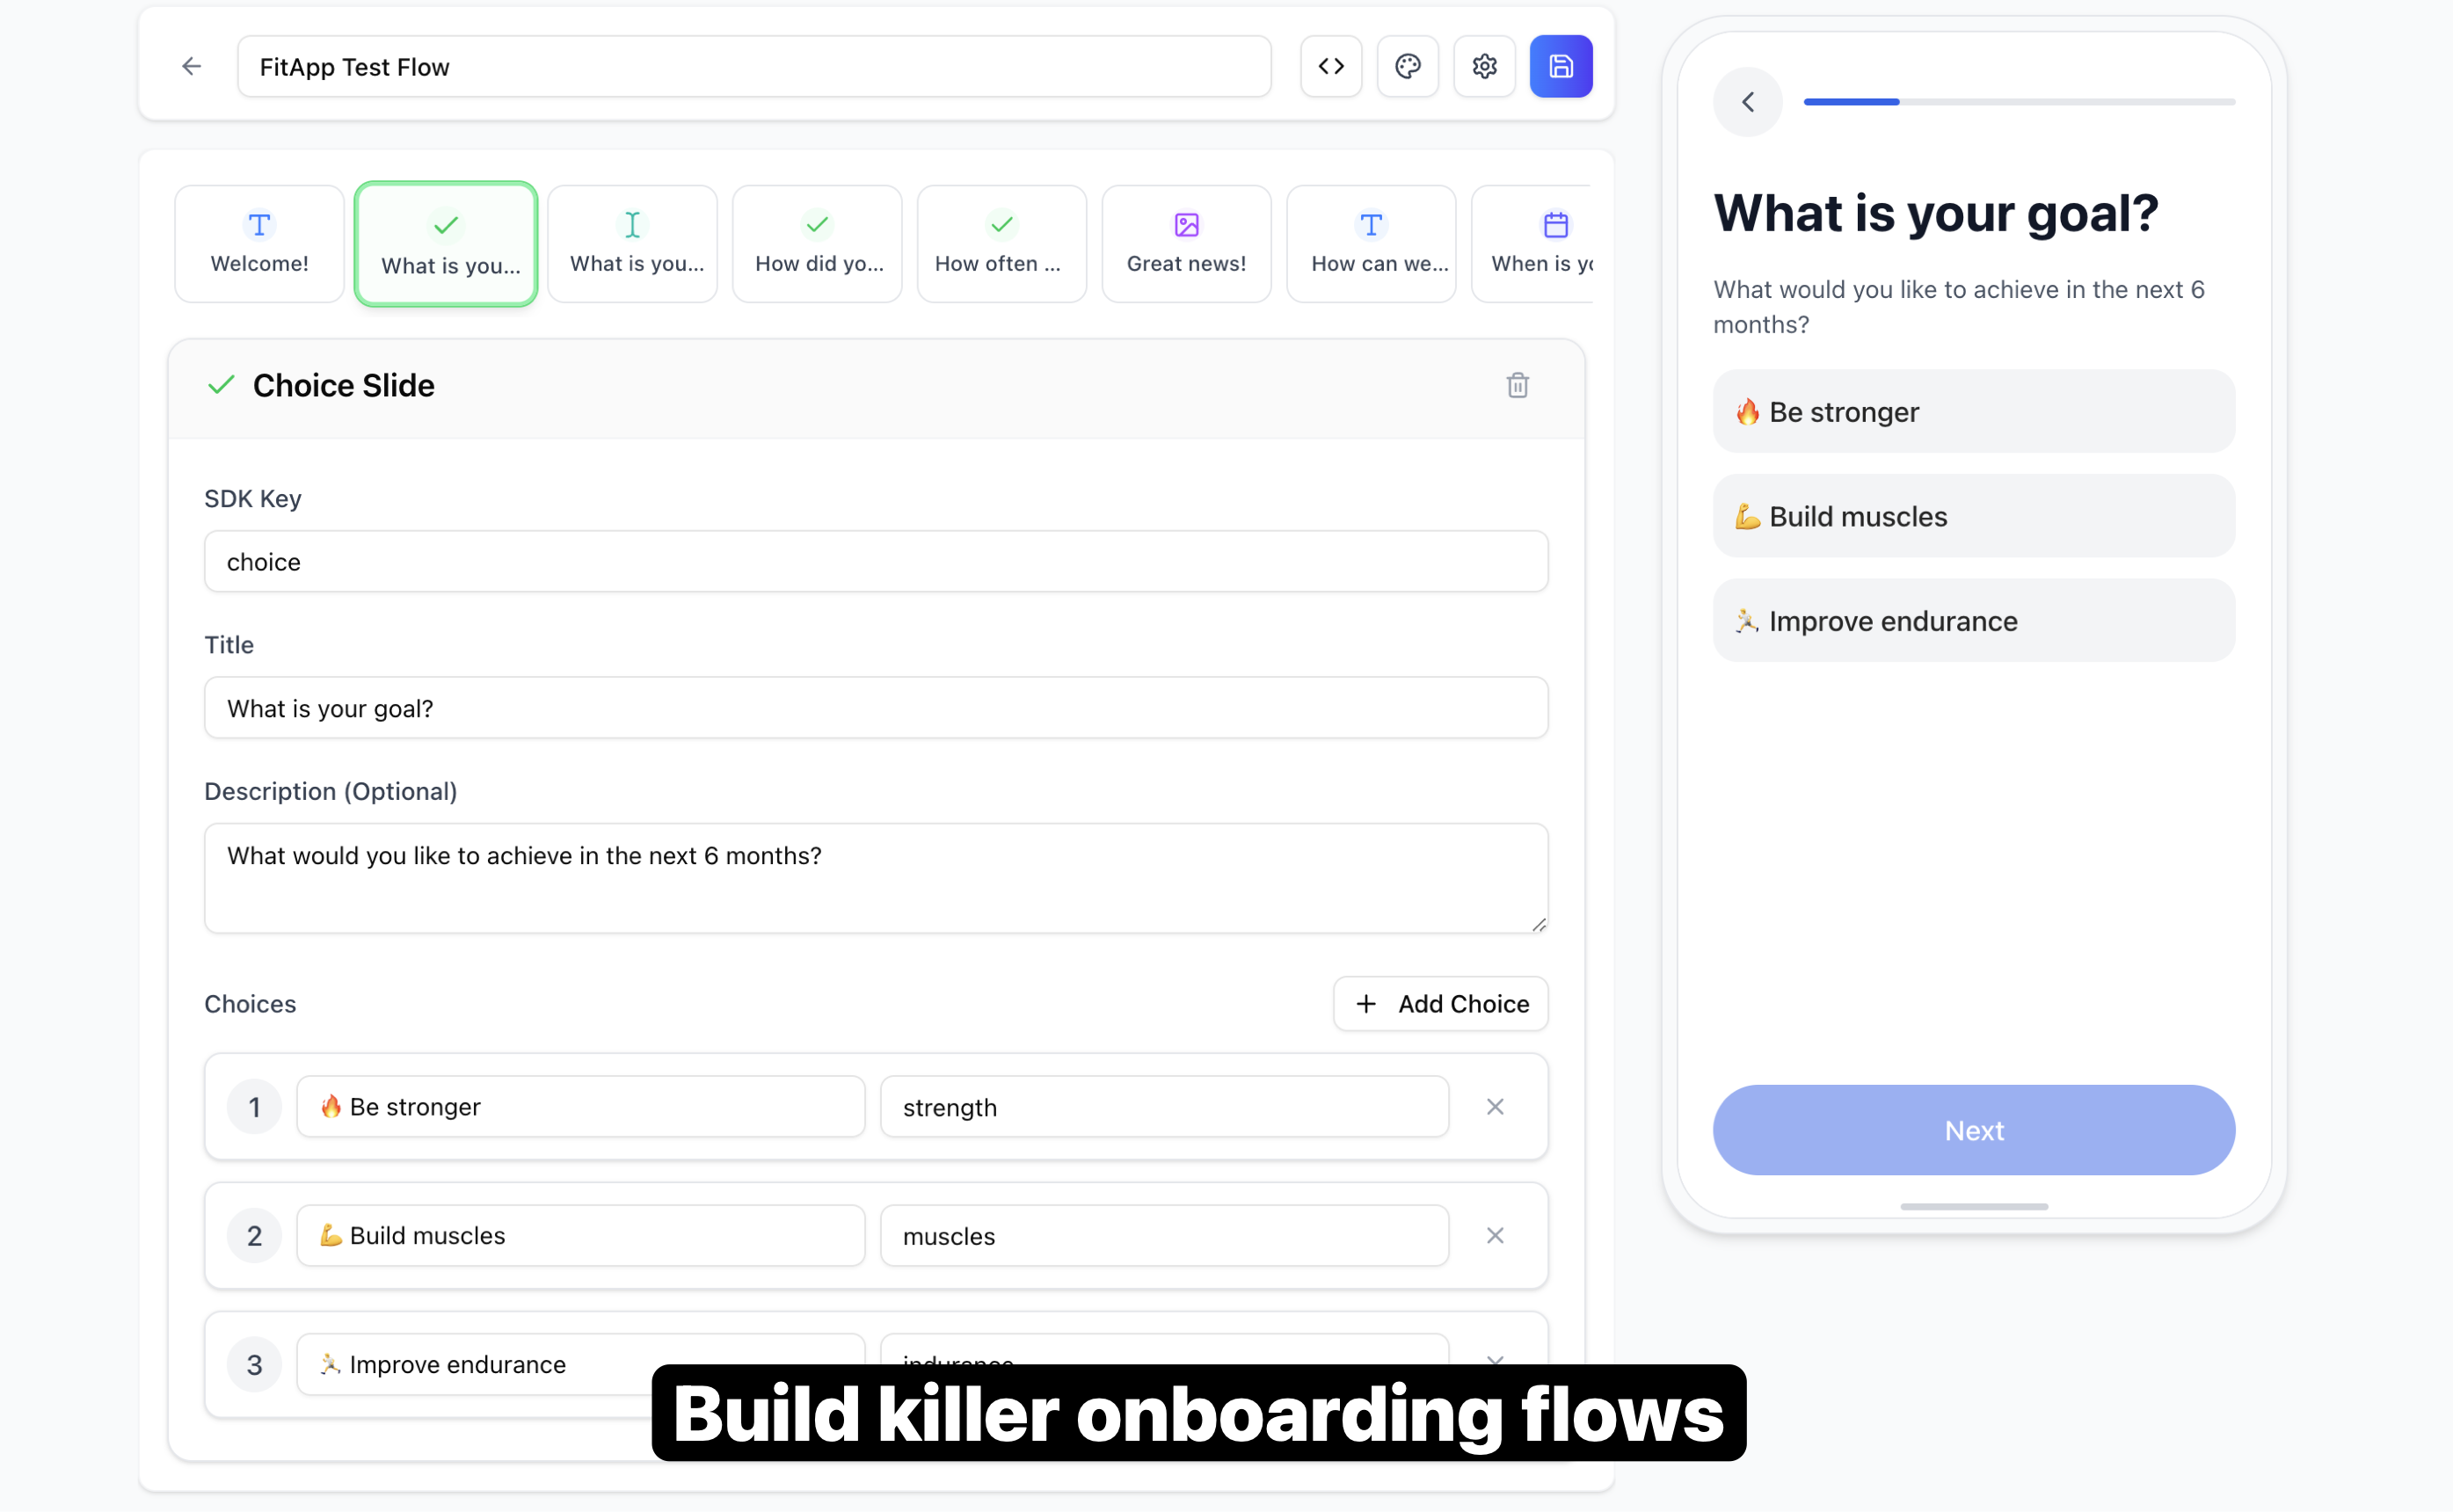Edit the Description textarea
Screen dimensions: 2453x1512
pyautogui.click(x=876, y=879)
